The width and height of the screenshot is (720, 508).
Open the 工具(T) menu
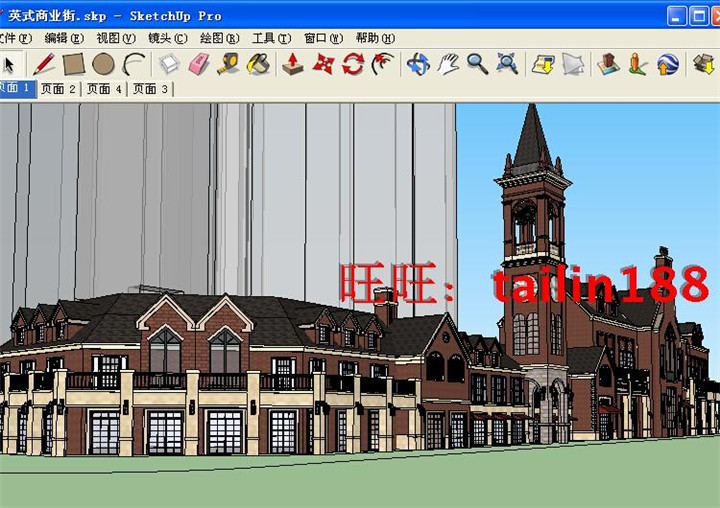tap(271, 38)
